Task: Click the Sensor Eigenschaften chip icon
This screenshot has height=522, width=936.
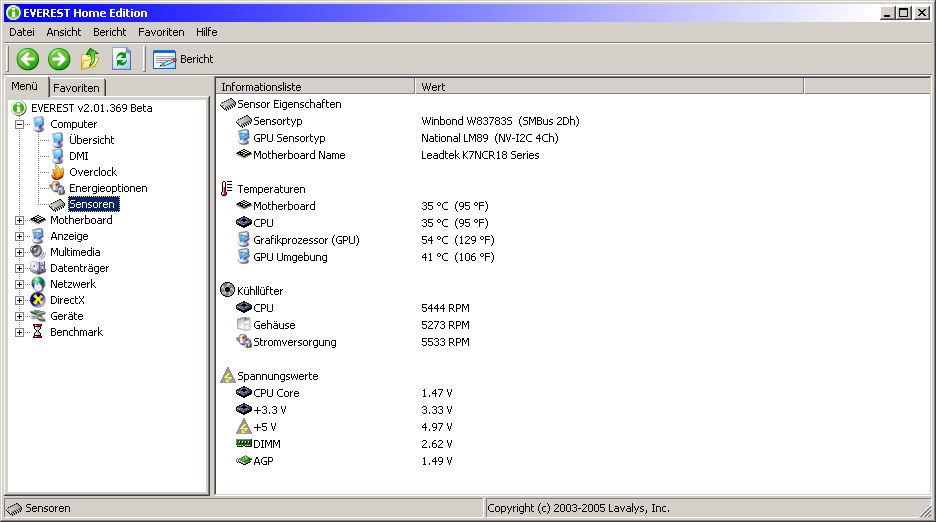Action: 228,105
